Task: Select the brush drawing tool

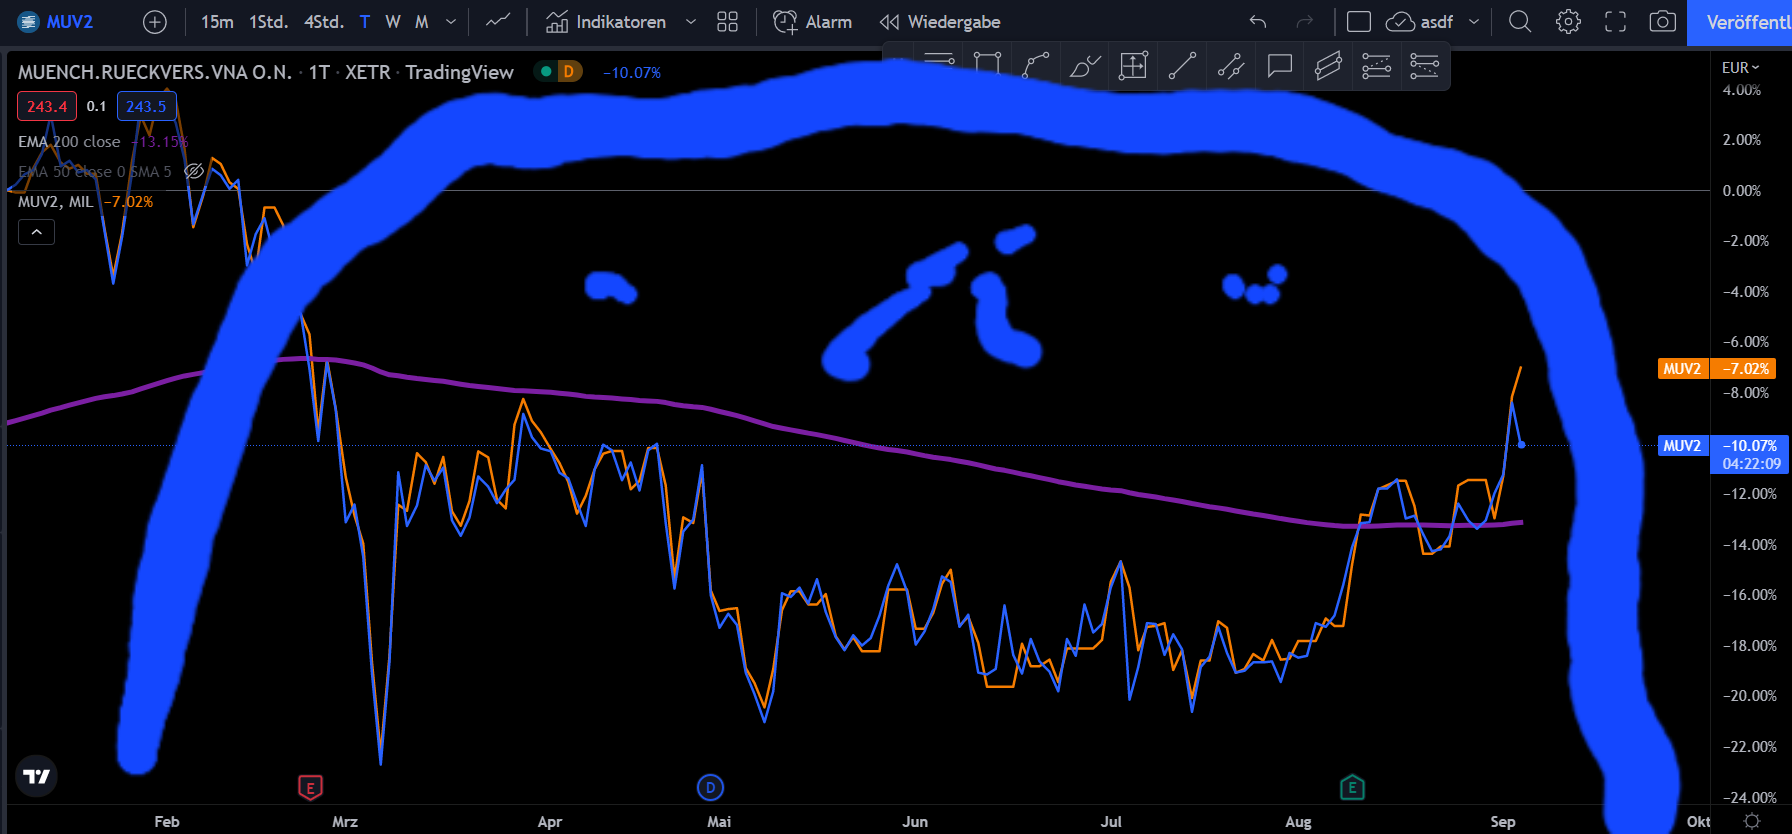Action: 1084,67
